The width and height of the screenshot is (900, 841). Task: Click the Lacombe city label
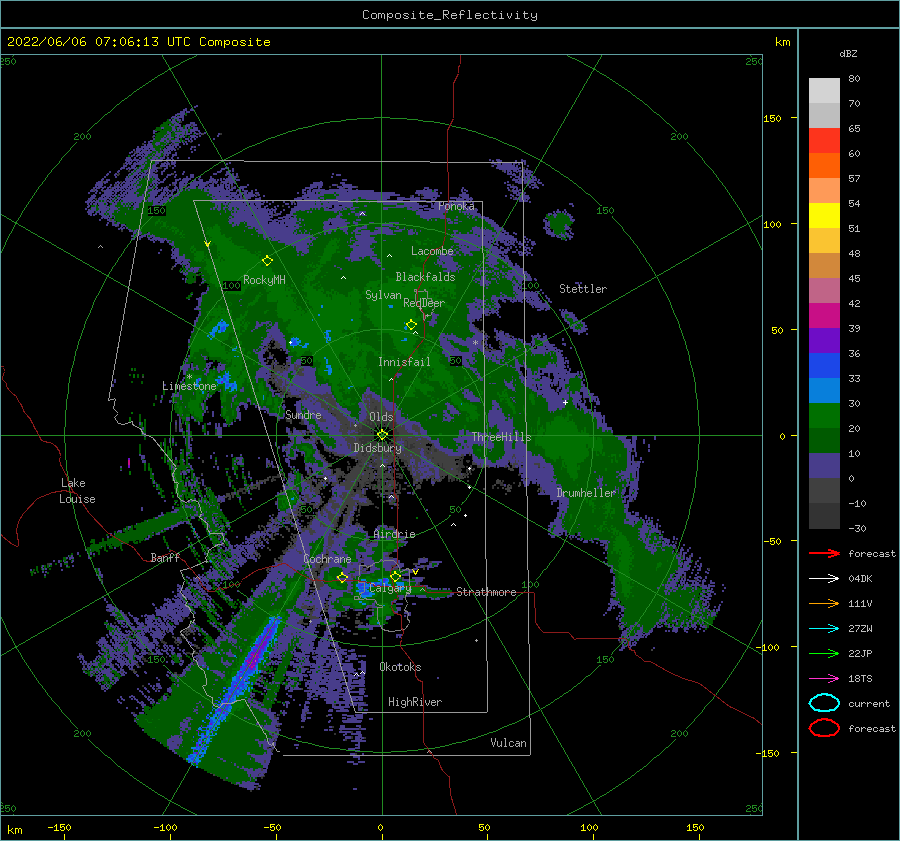432,251
